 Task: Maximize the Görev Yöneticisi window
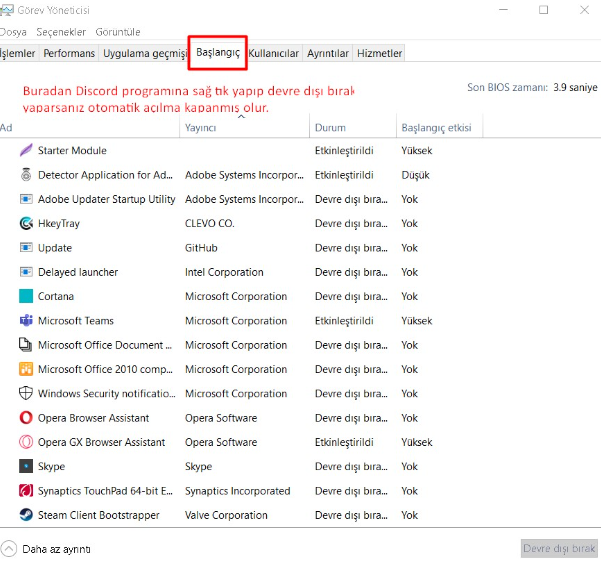click(x=544, y=10)
